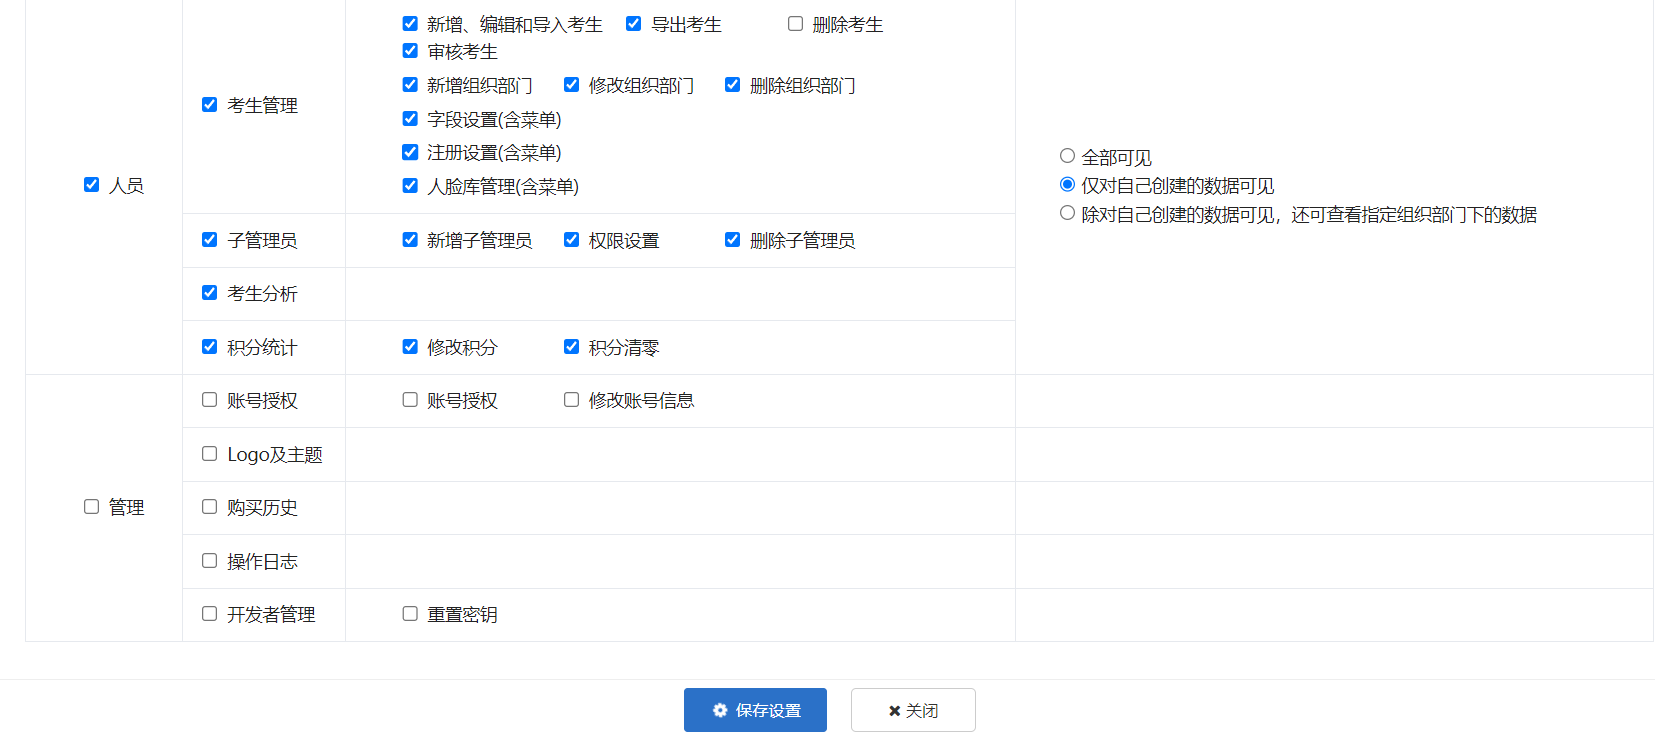Viewport: 1655px width, 743px height.
Task: Uncheck the 删除子管理员 checkbox
Action: (732, 240)
